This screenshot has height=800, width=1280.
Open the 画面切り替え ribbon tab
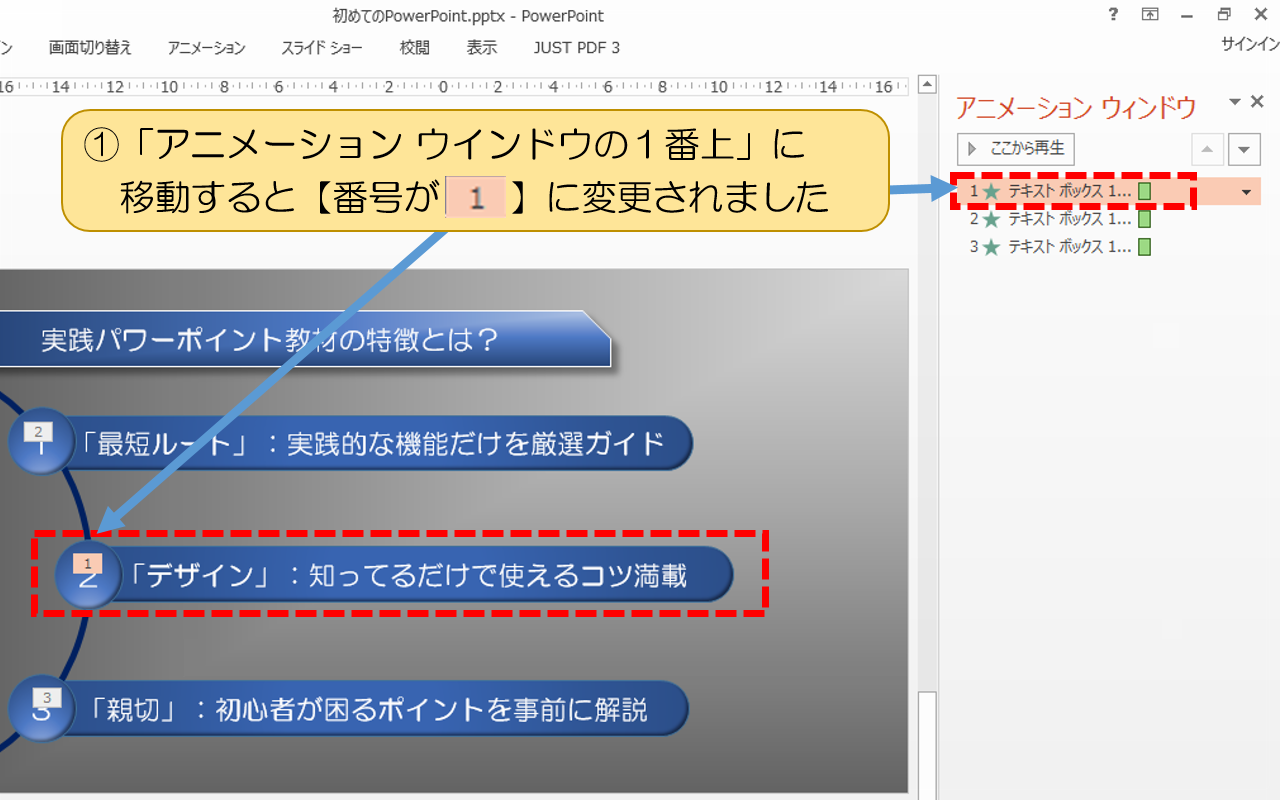(x=90, y=47)
